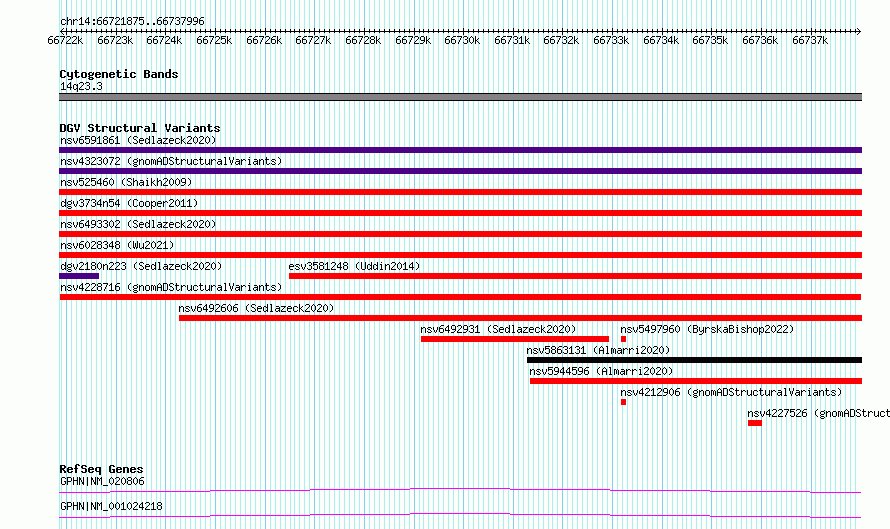The image size is (890, 529).
Task: Click the red nsv4228716 variant bar
Action: pos(460,297)
